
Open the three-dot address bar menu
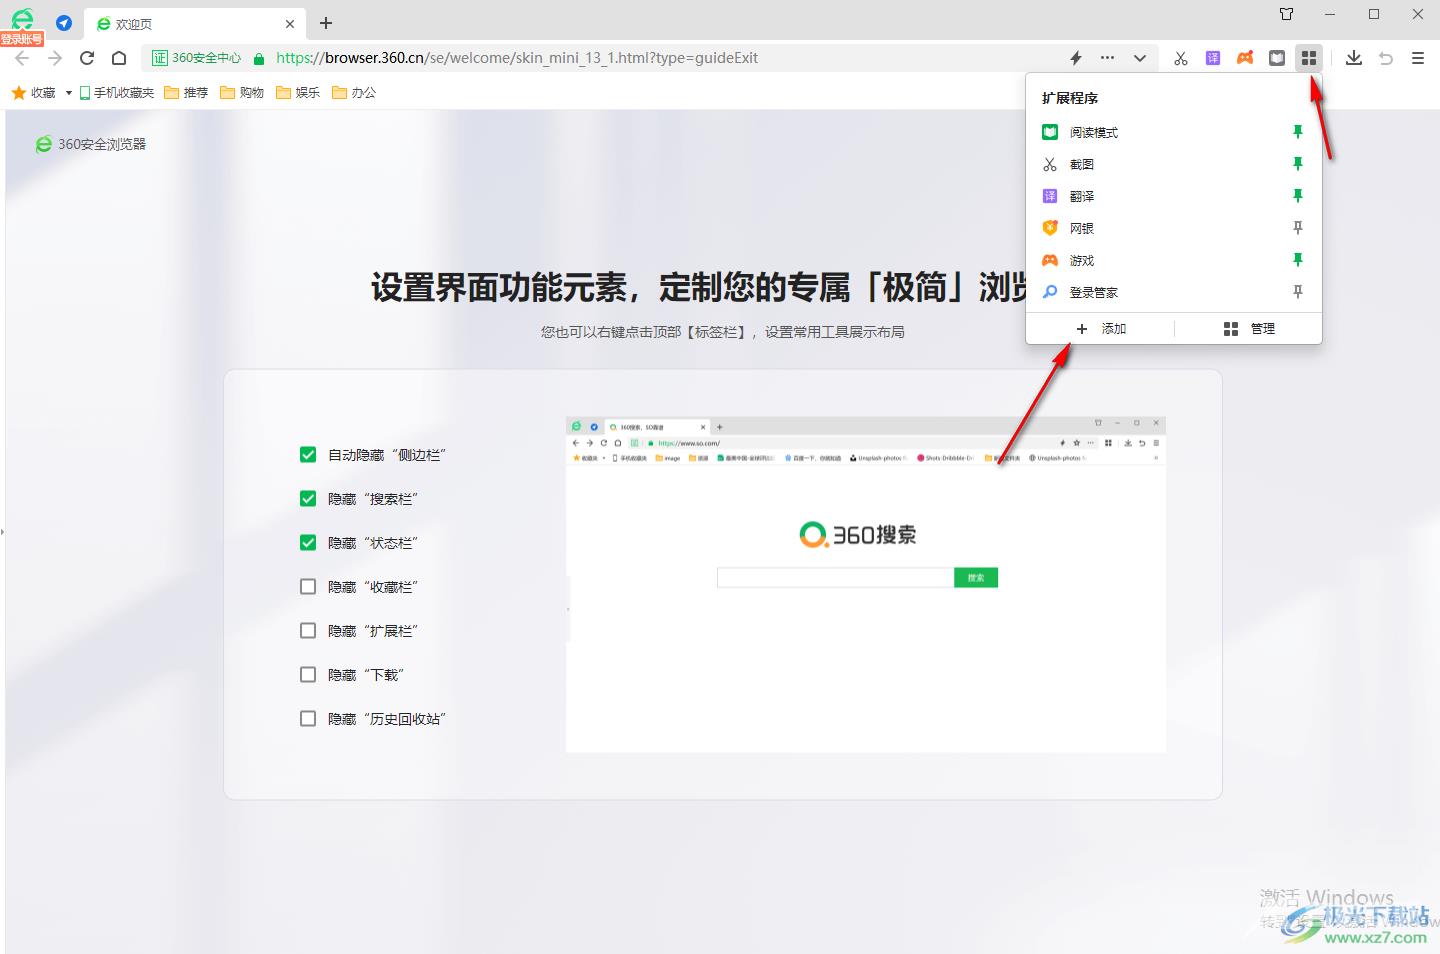(1107, 58)
